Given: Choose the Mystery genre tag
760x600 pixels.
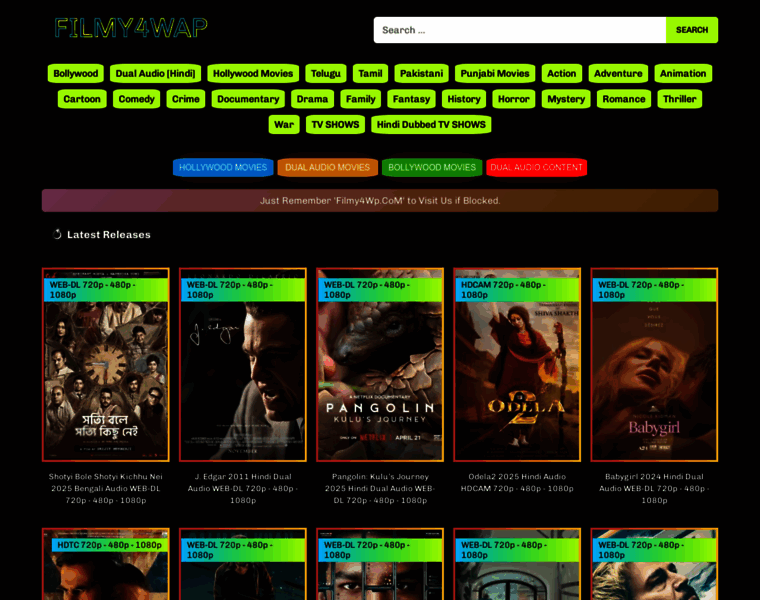Looking at the screenshot, I should coord(566,99).
